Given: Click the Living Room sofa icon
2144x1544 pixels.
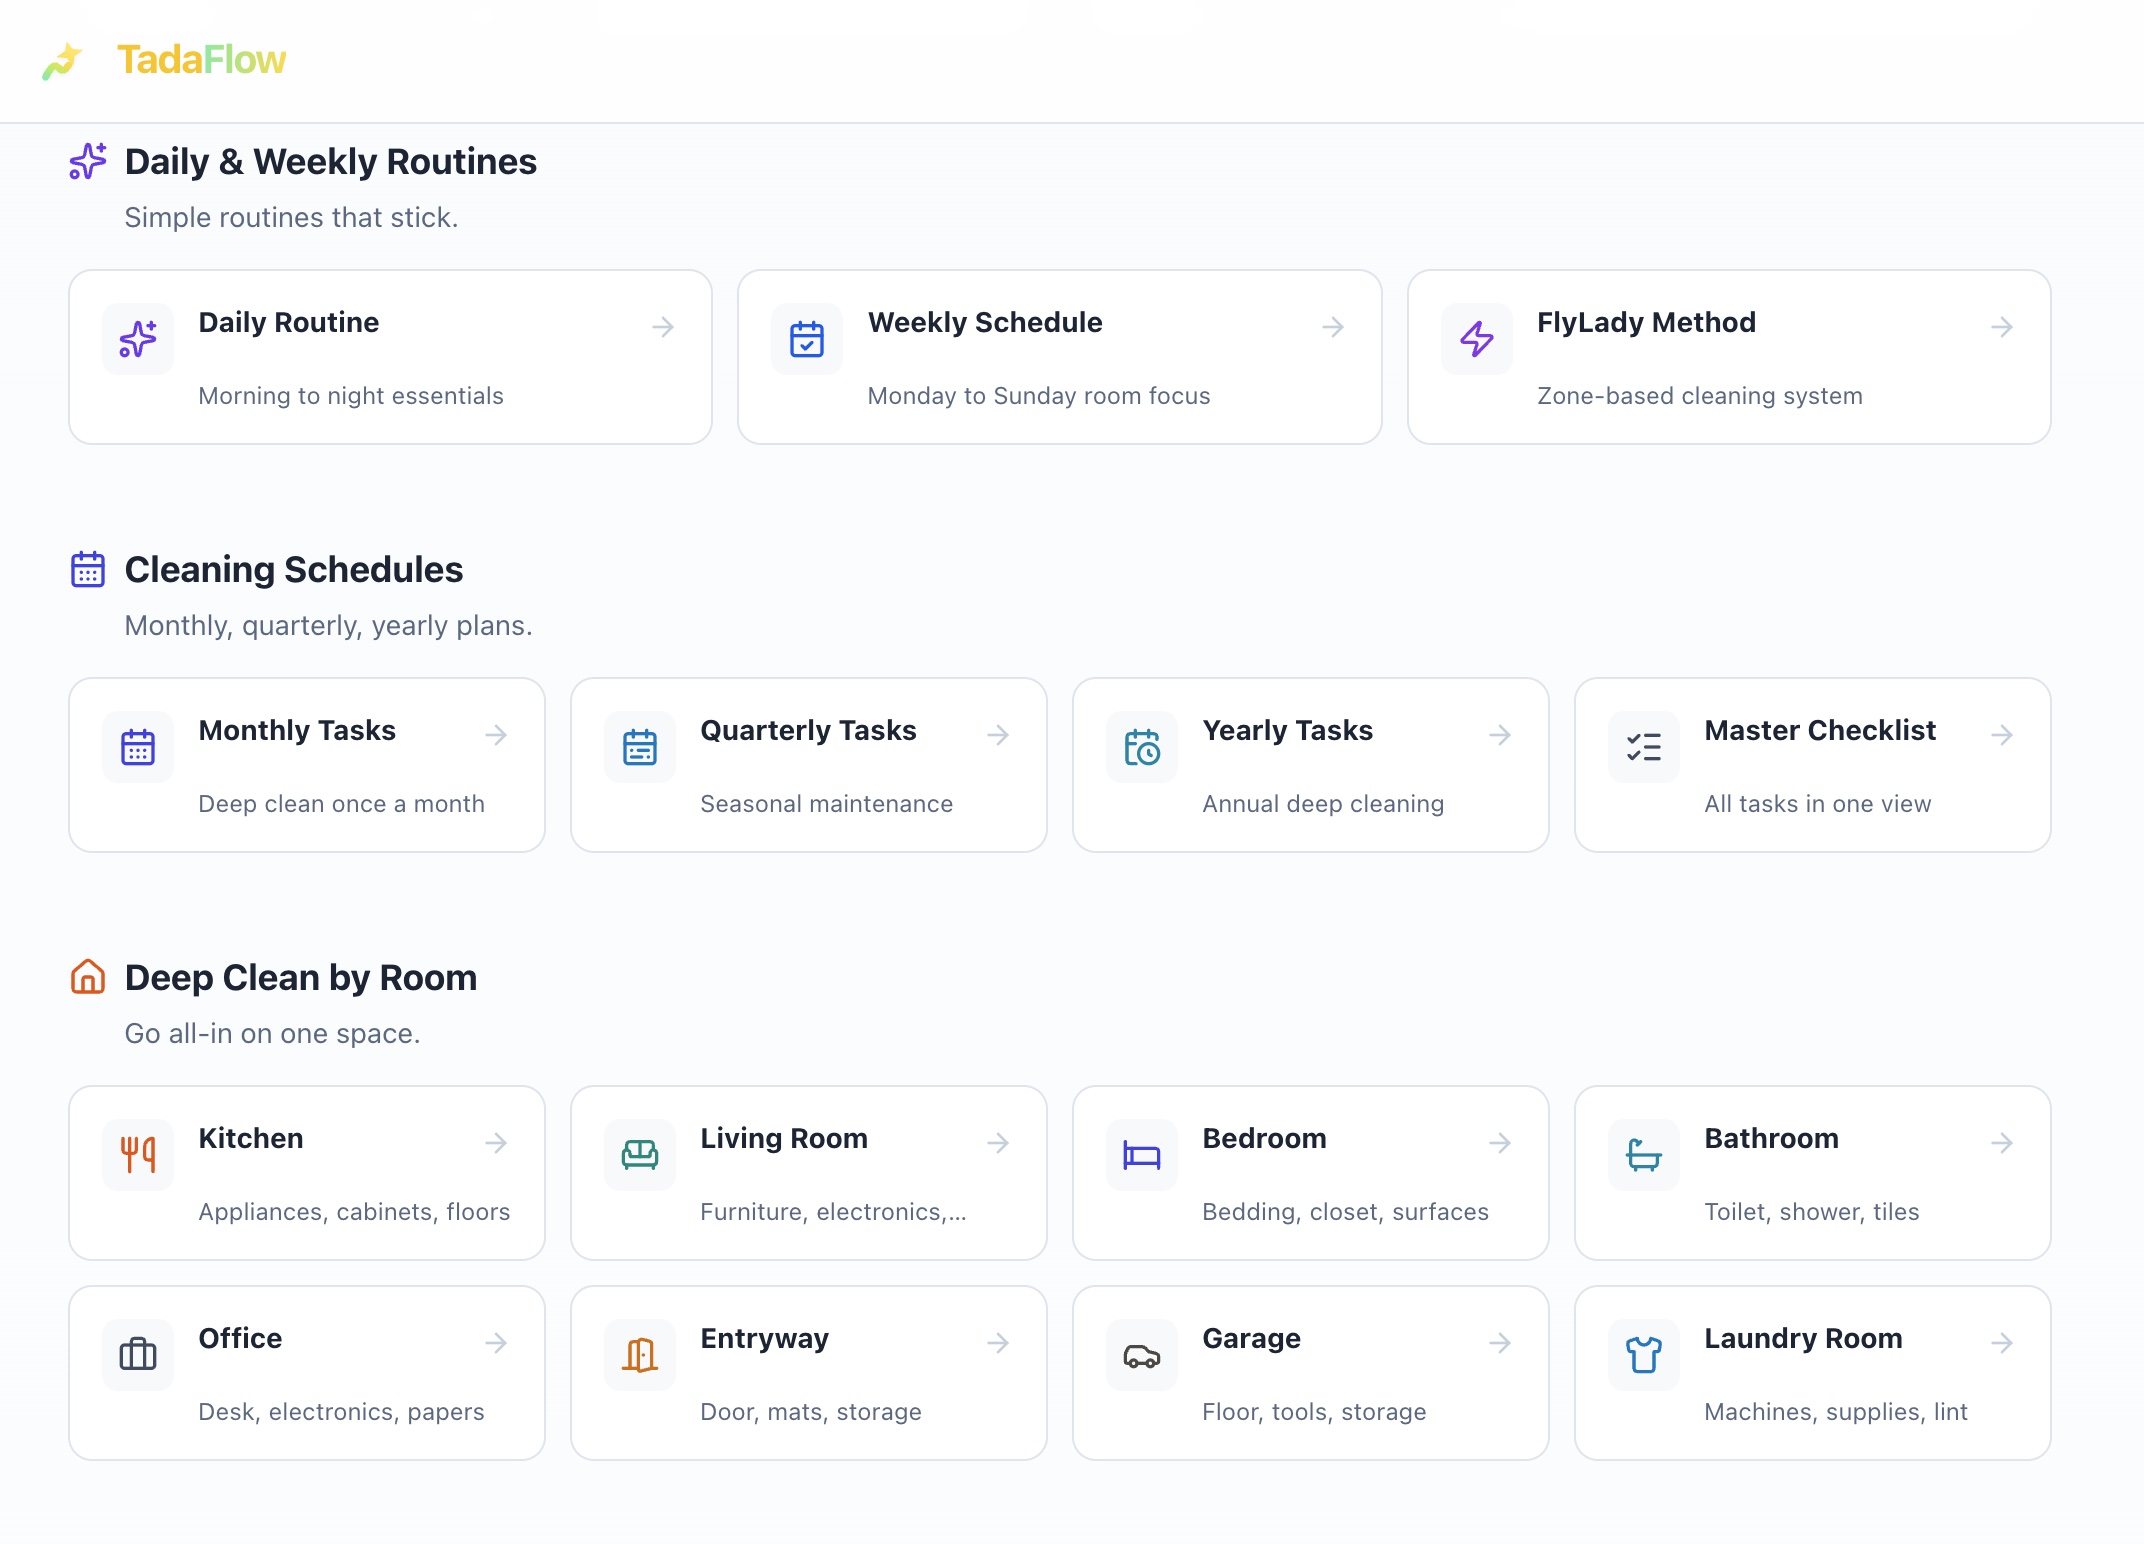Looking at the screenshot, I should point(640,1154).
